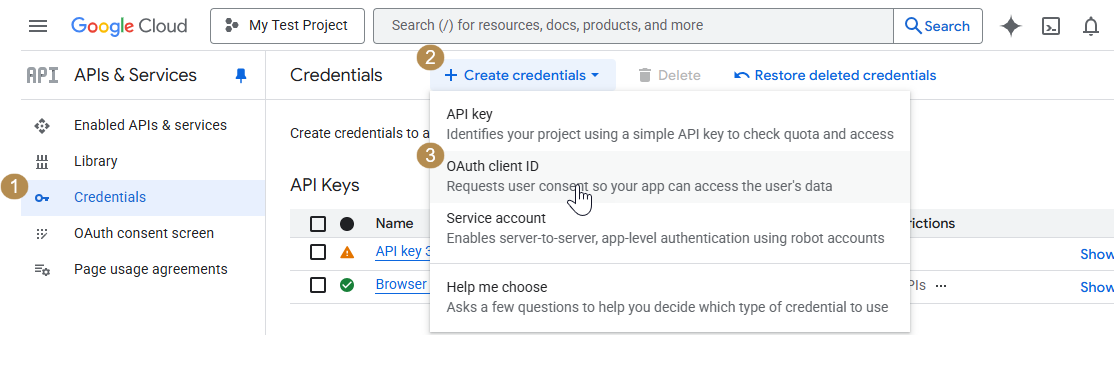Screen dimensions: 1114x373
Task: Click APIs & Services sidebar title
Action: 135,75
